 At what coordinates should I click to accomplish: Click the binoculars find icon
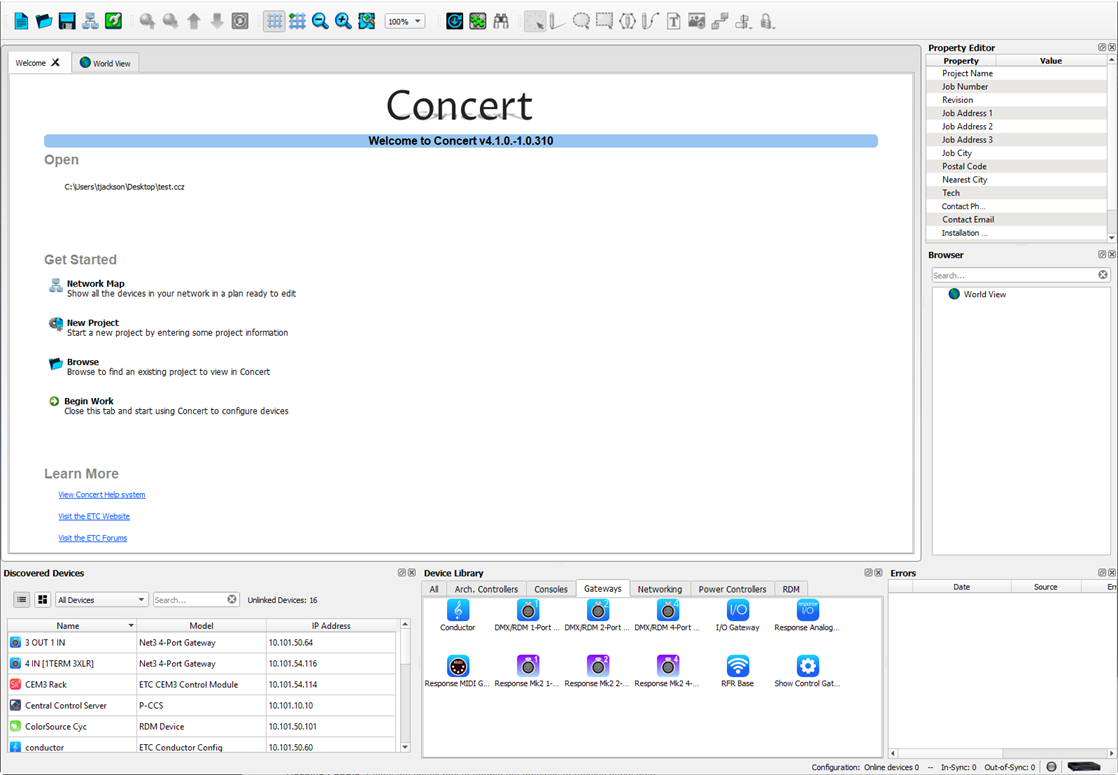coord(501,21)
